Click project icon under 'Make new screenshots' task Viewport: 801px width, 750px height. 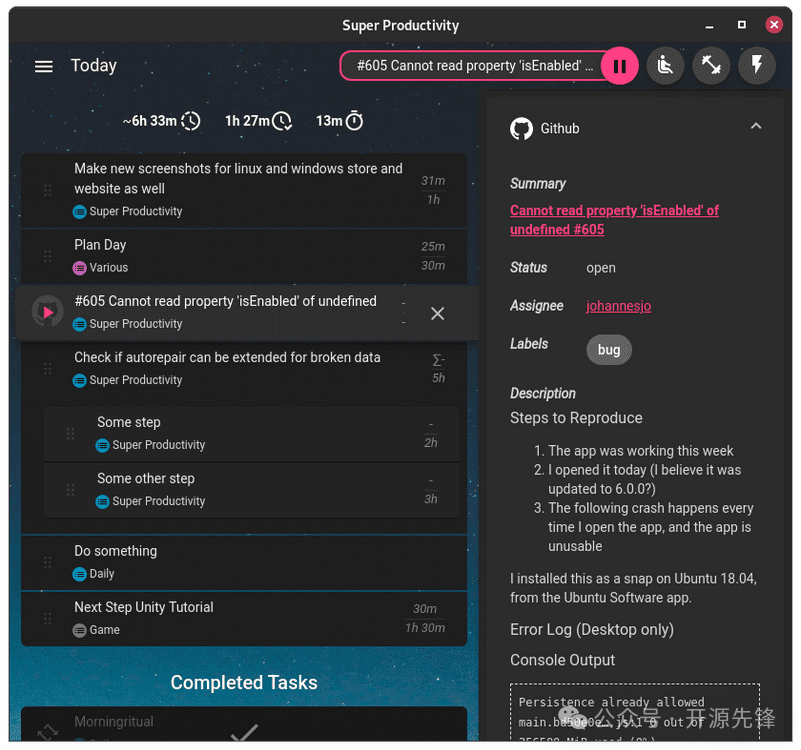click(x=80, y=212)
